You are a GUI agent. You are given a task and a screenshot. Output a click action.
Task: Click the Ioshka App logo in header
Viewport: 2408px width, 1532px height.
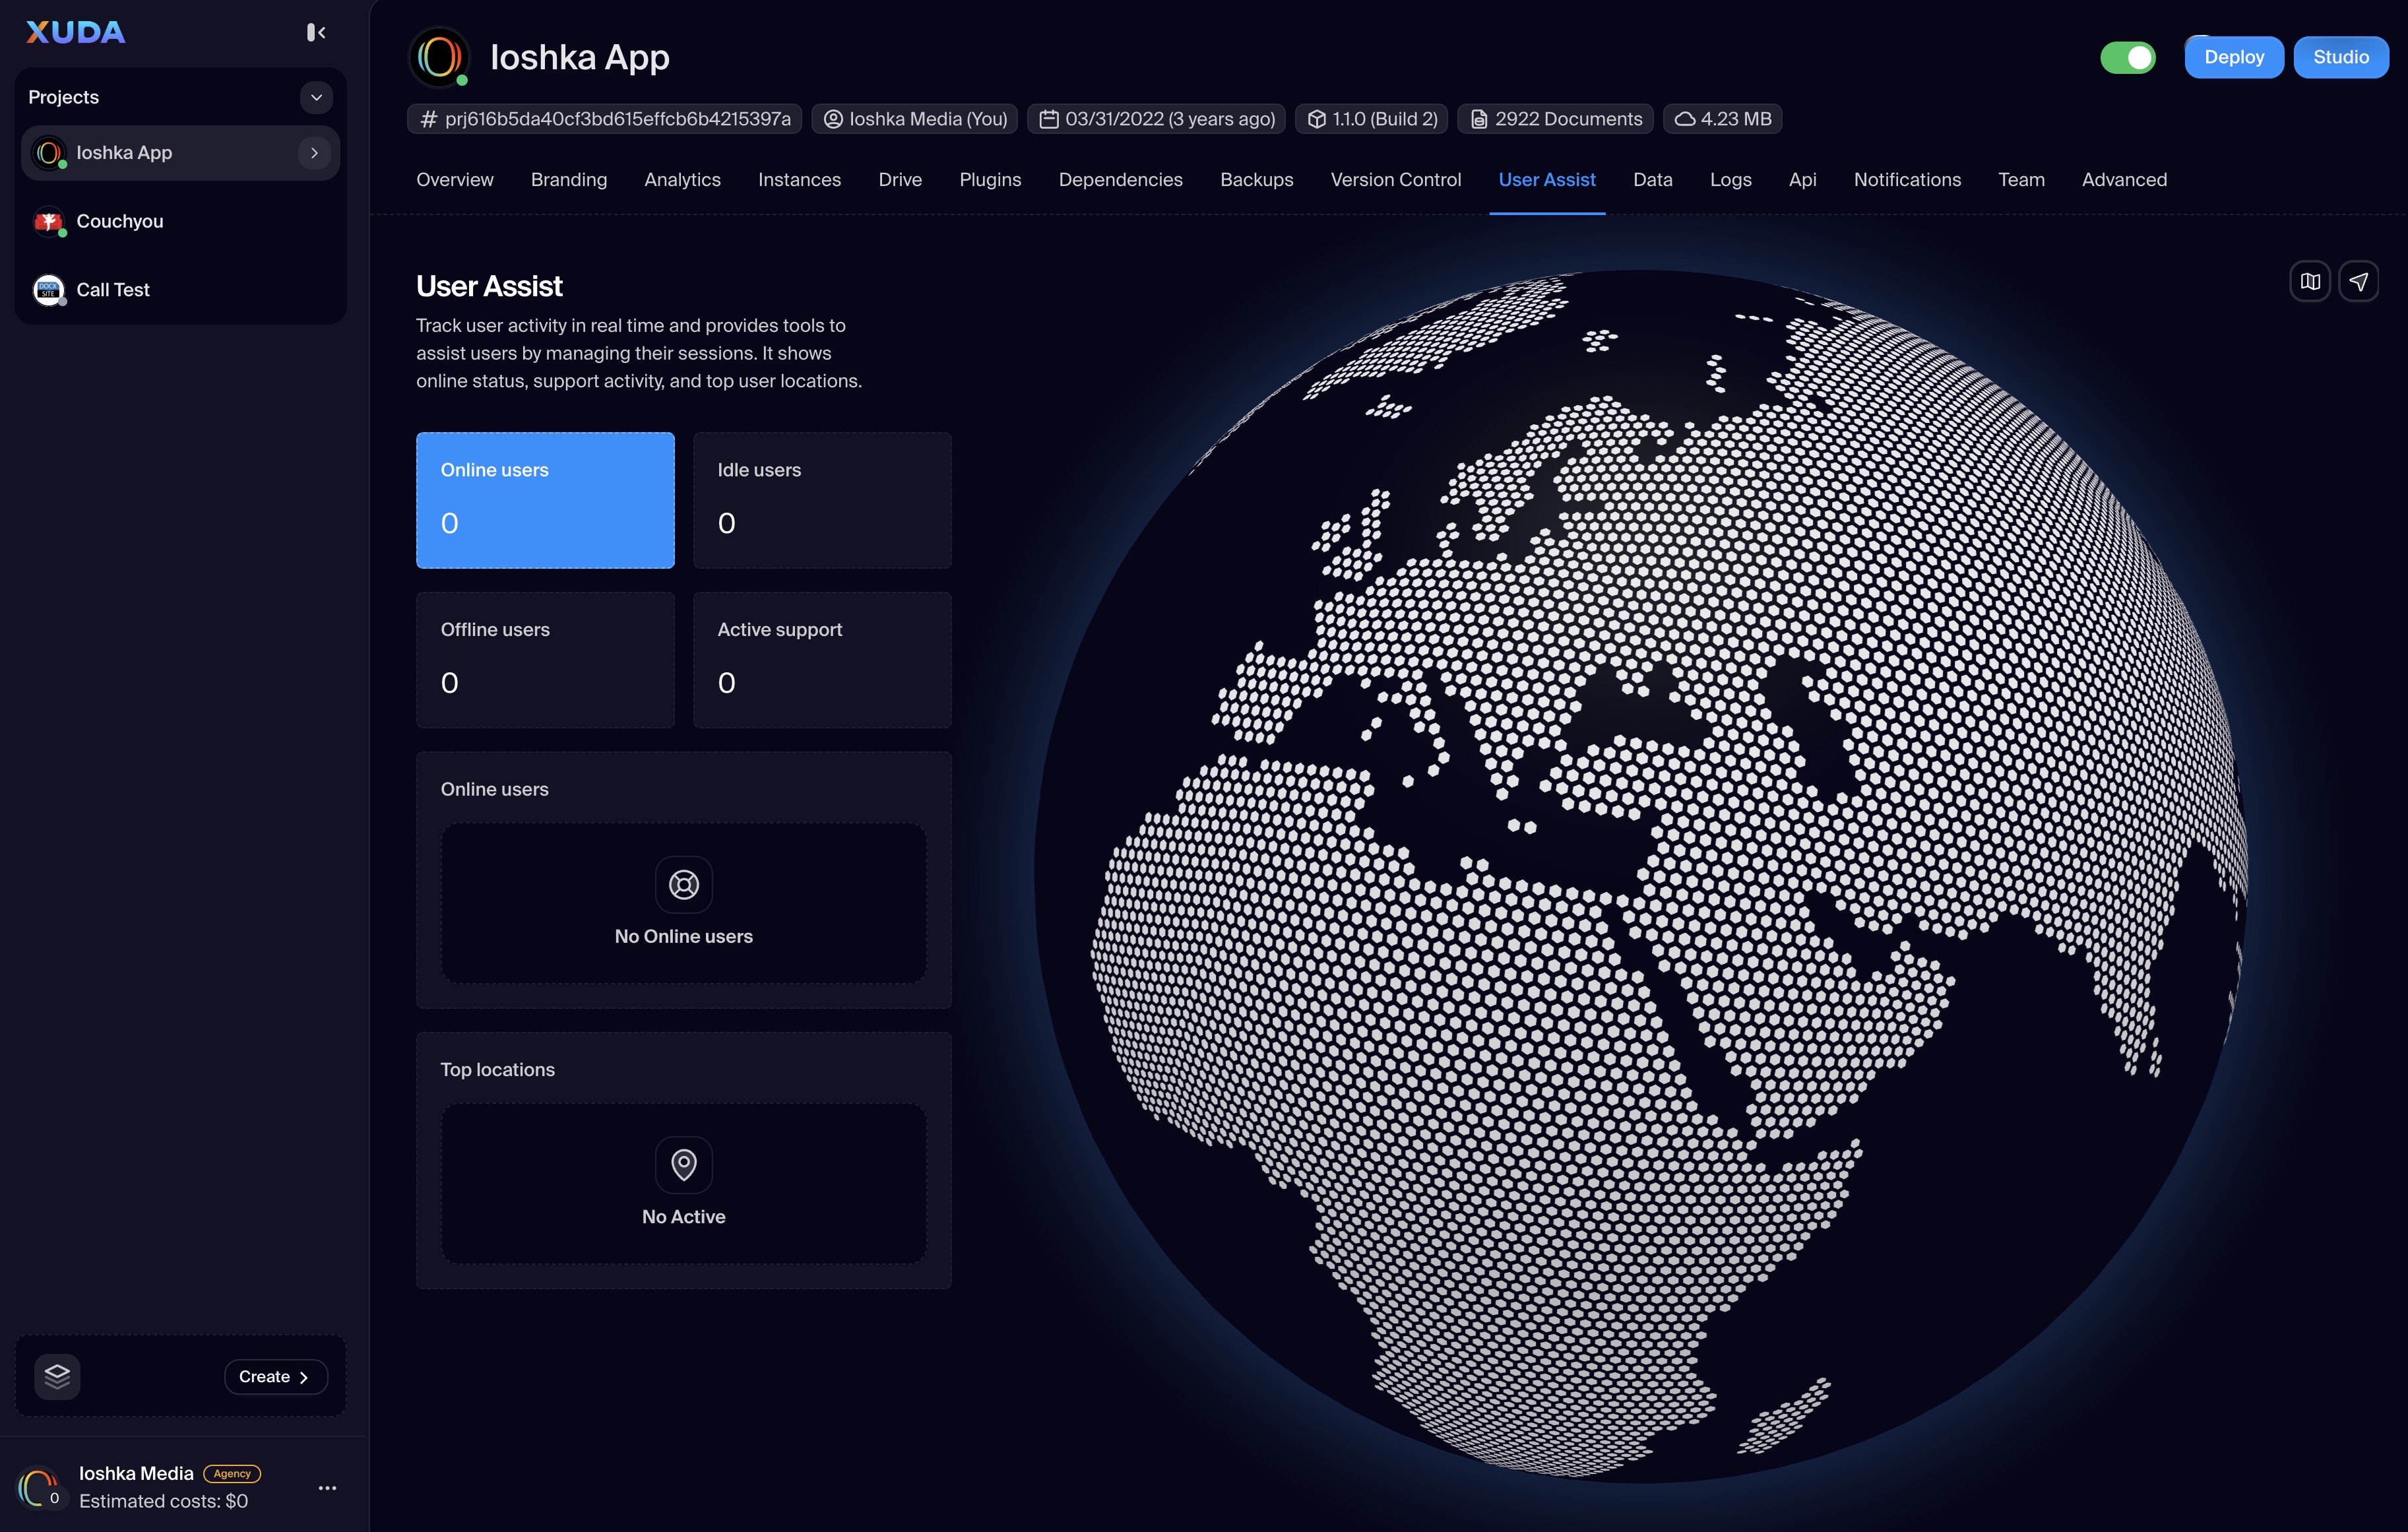(x=439, y=57)
